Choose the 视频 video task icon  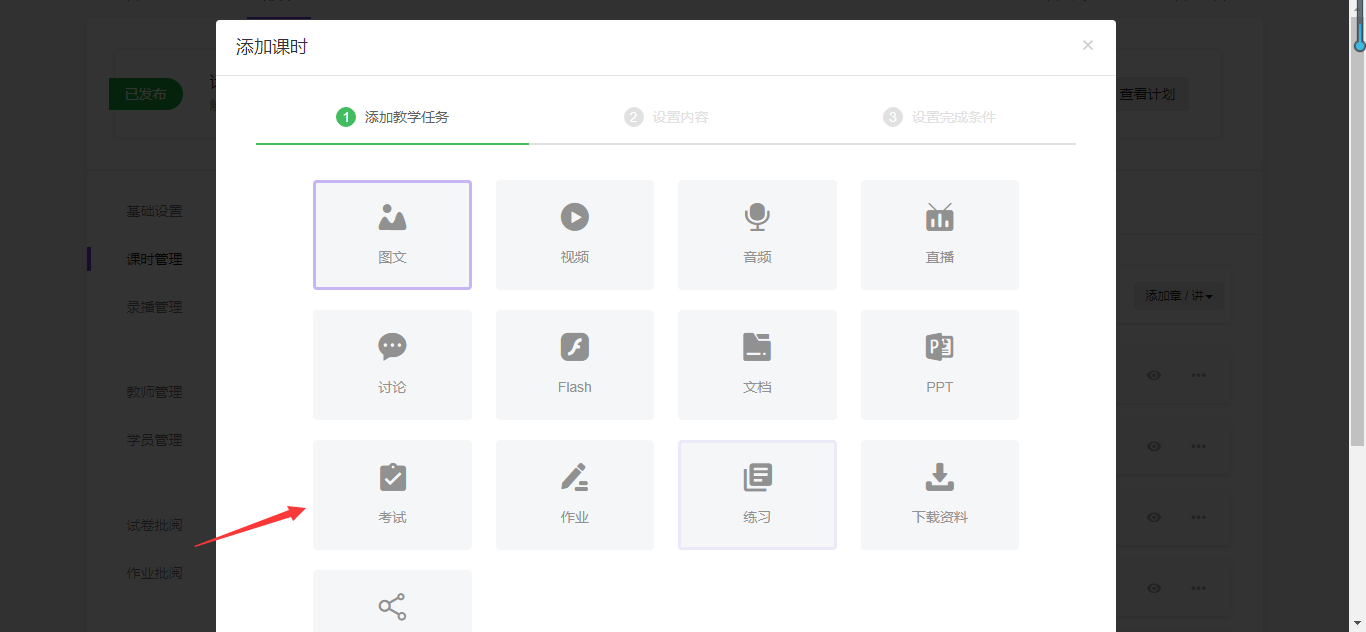click(x=574, y=218)
